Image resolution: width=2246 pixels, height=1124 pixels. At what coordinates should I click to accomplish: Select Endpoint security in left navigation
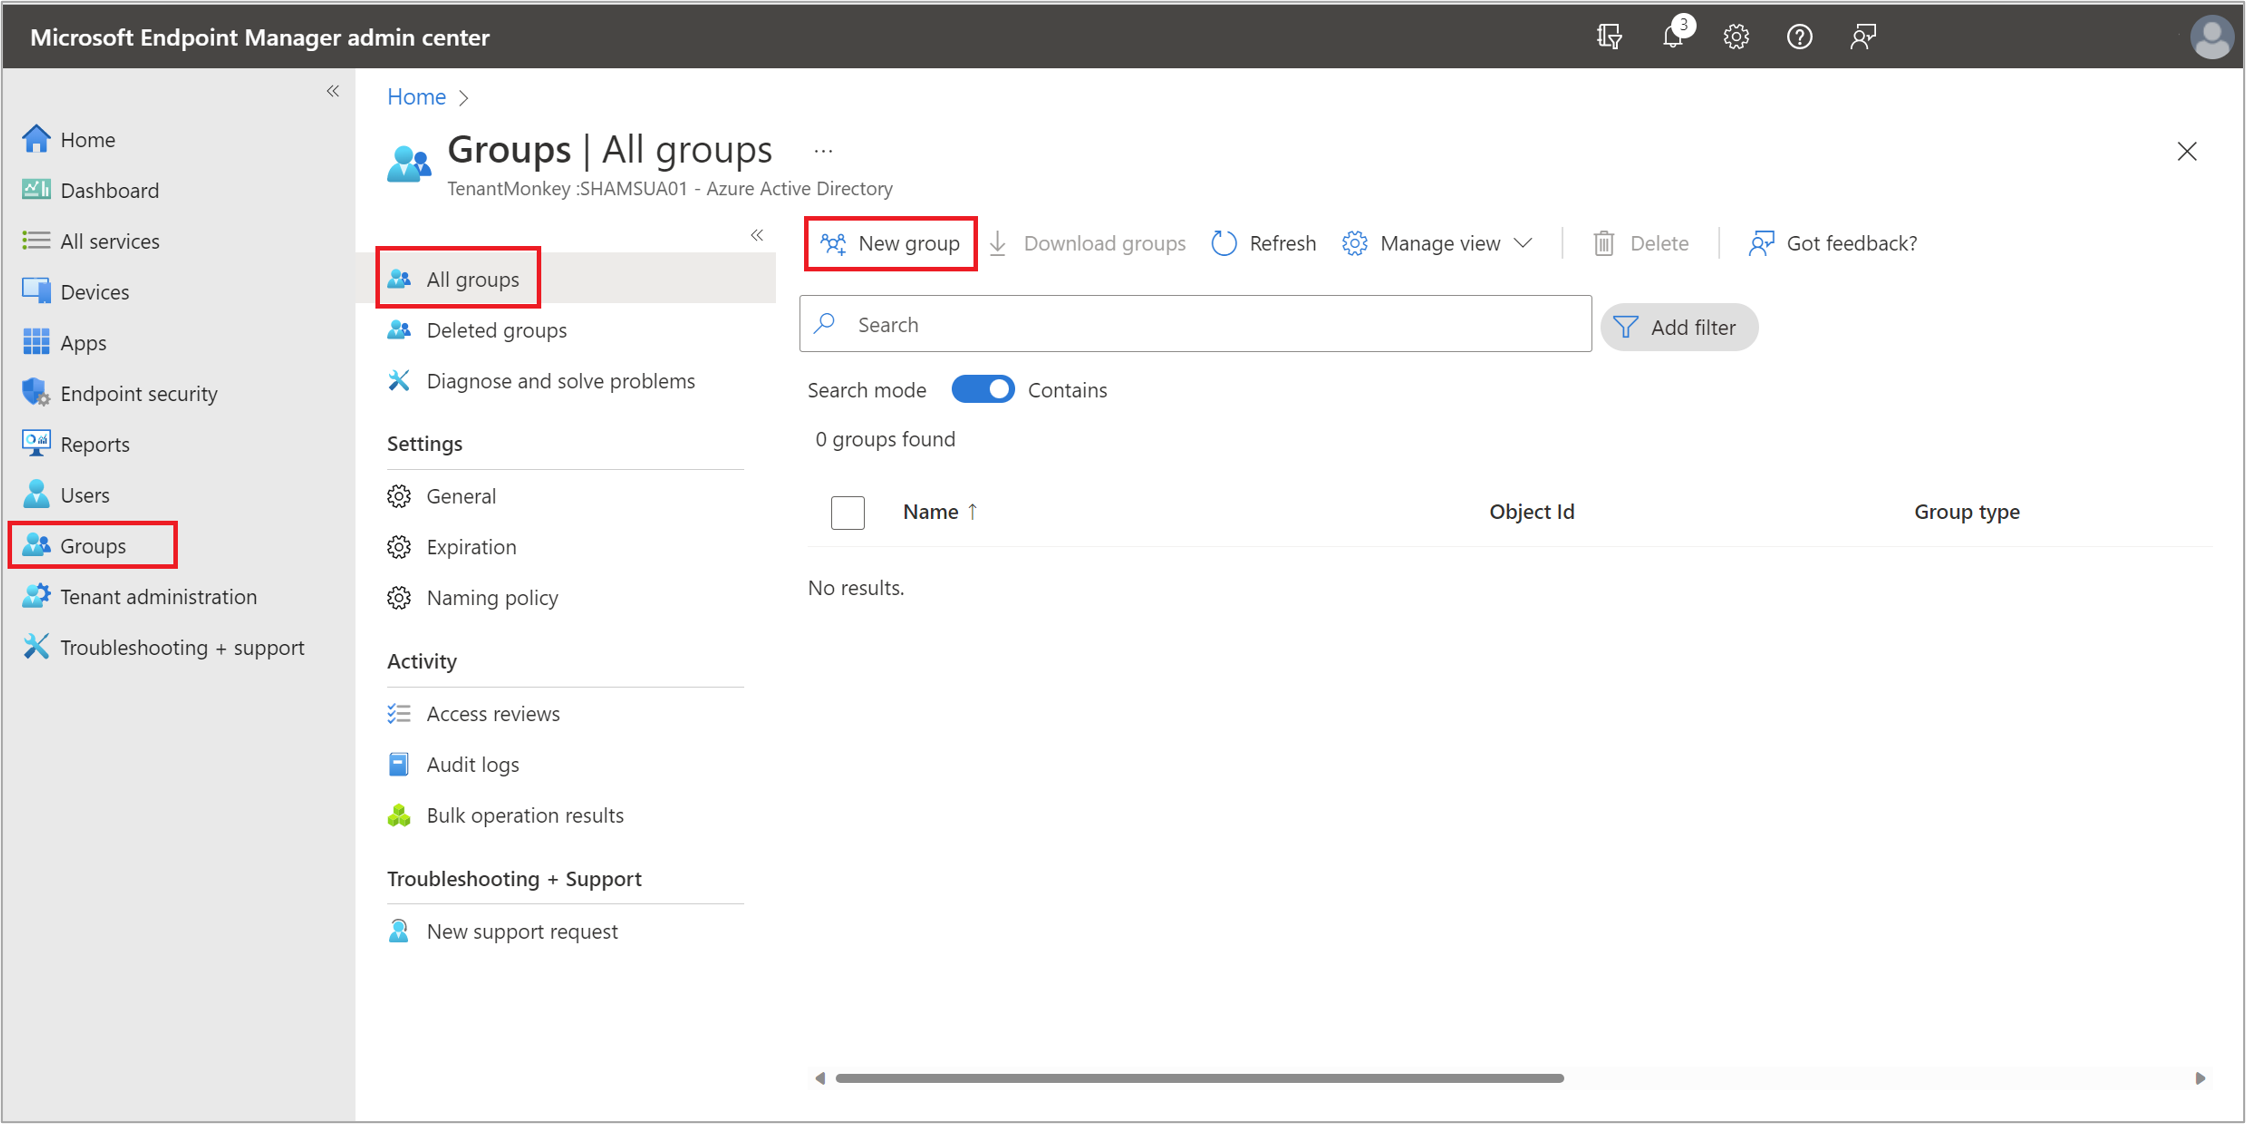click(138, 393)
